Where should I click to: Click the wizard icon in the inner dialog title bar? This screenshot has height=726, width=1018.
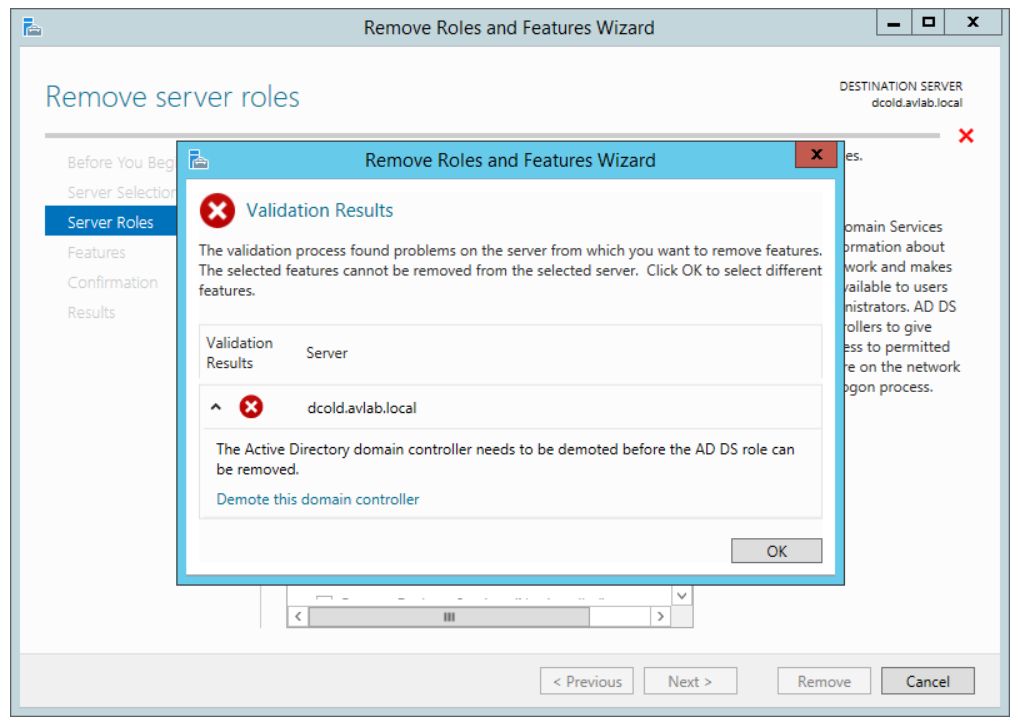coord(199,159)
